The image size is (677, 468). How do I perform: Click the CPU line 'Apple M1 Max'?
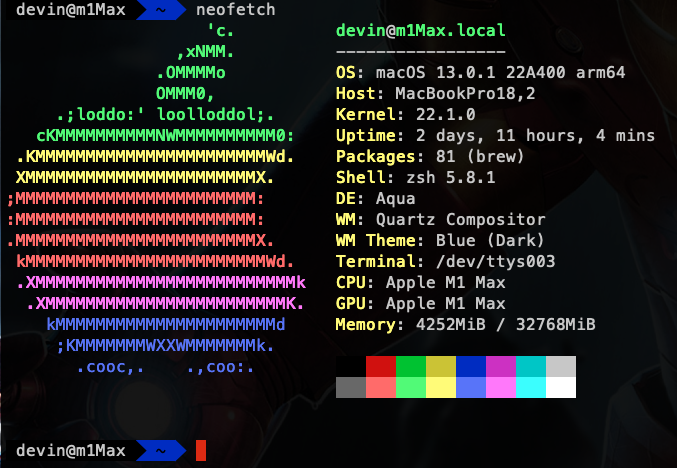point(446,282)
